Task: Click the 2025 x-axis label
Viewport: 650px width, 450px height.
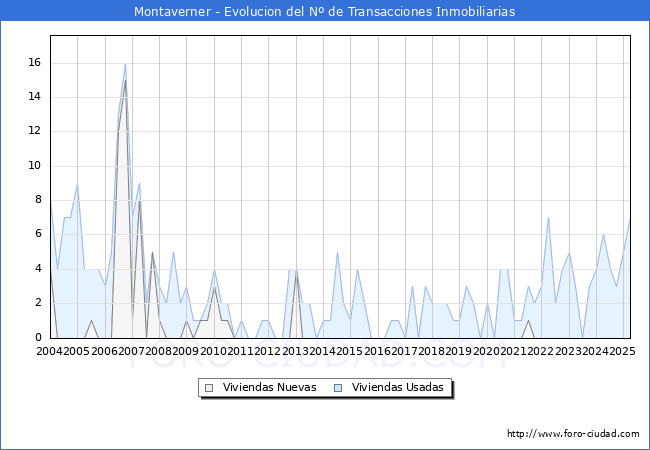Action: pyautogui.click(x=622, y=351)
